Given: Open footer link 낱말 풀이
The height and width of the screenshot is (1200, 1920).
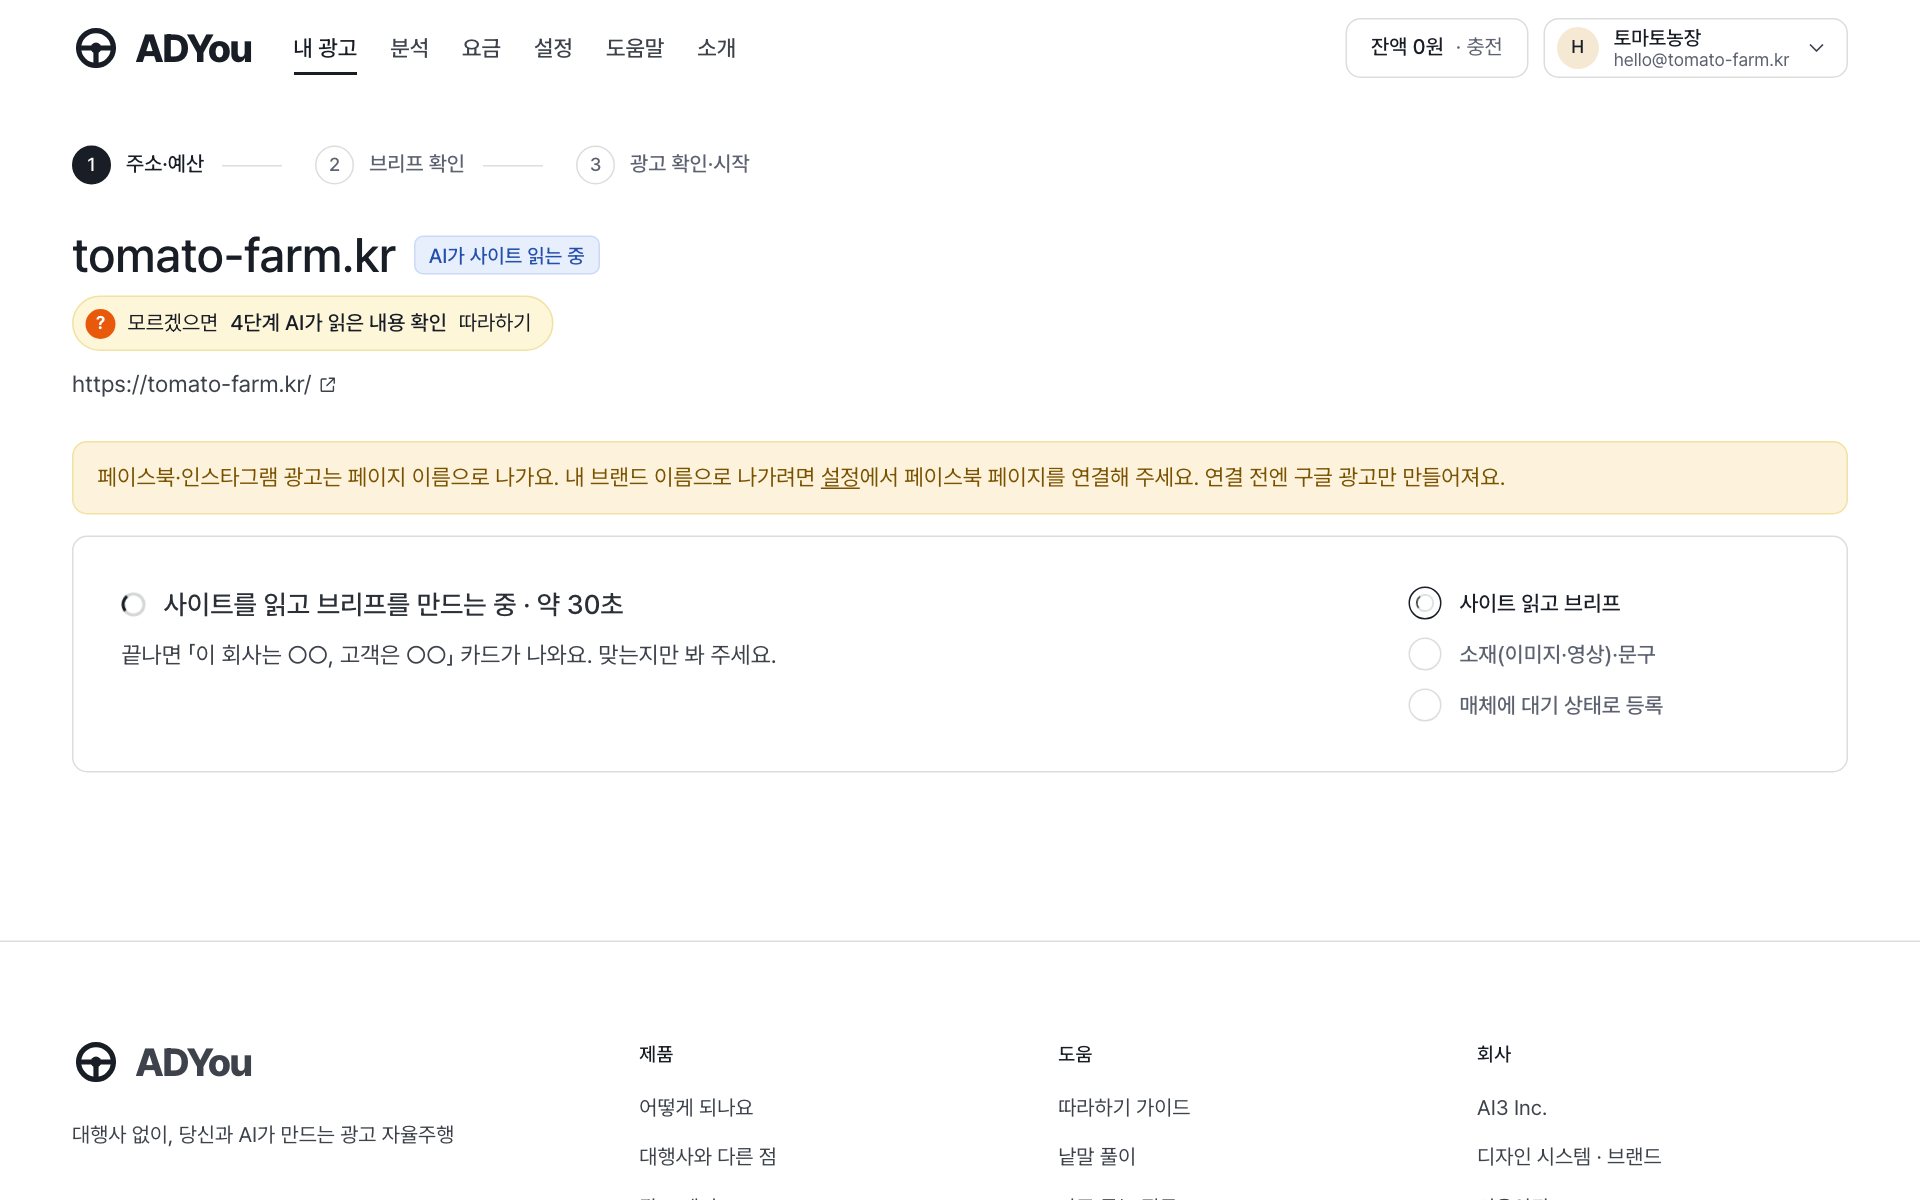Looking at the screenshot, I should tap(1097, 1156).
